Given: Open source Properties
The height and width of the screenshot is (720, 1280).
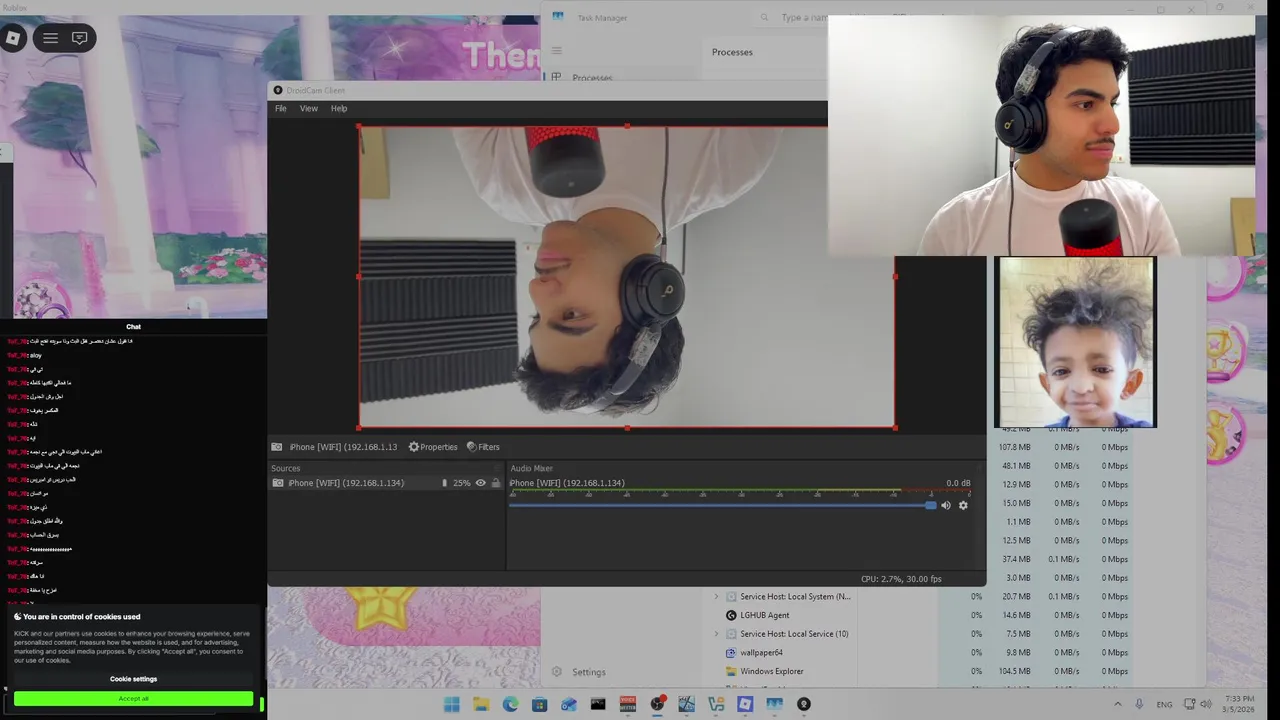Looking at the screenshot, I should [x=433, y=447].
